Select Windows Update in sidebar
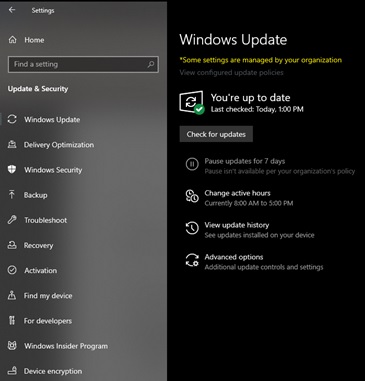Screen dimensions: 365x381 tap(52, 120)
